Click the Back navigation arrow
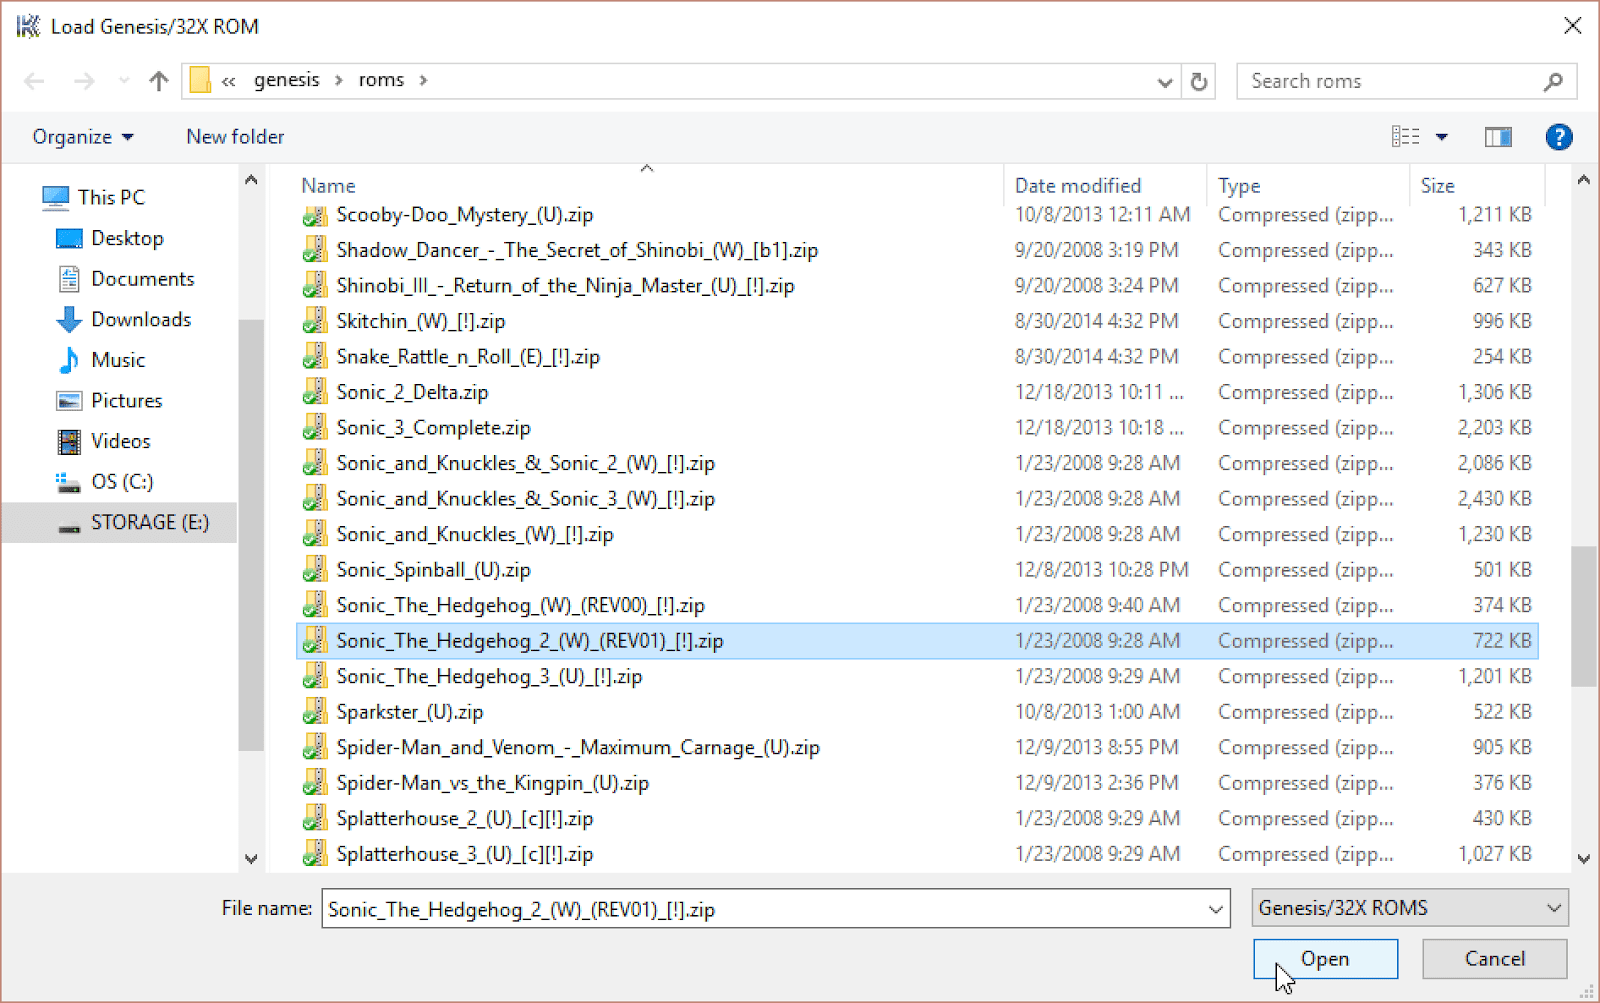Screen dimensions: 1600x1003 34,81
